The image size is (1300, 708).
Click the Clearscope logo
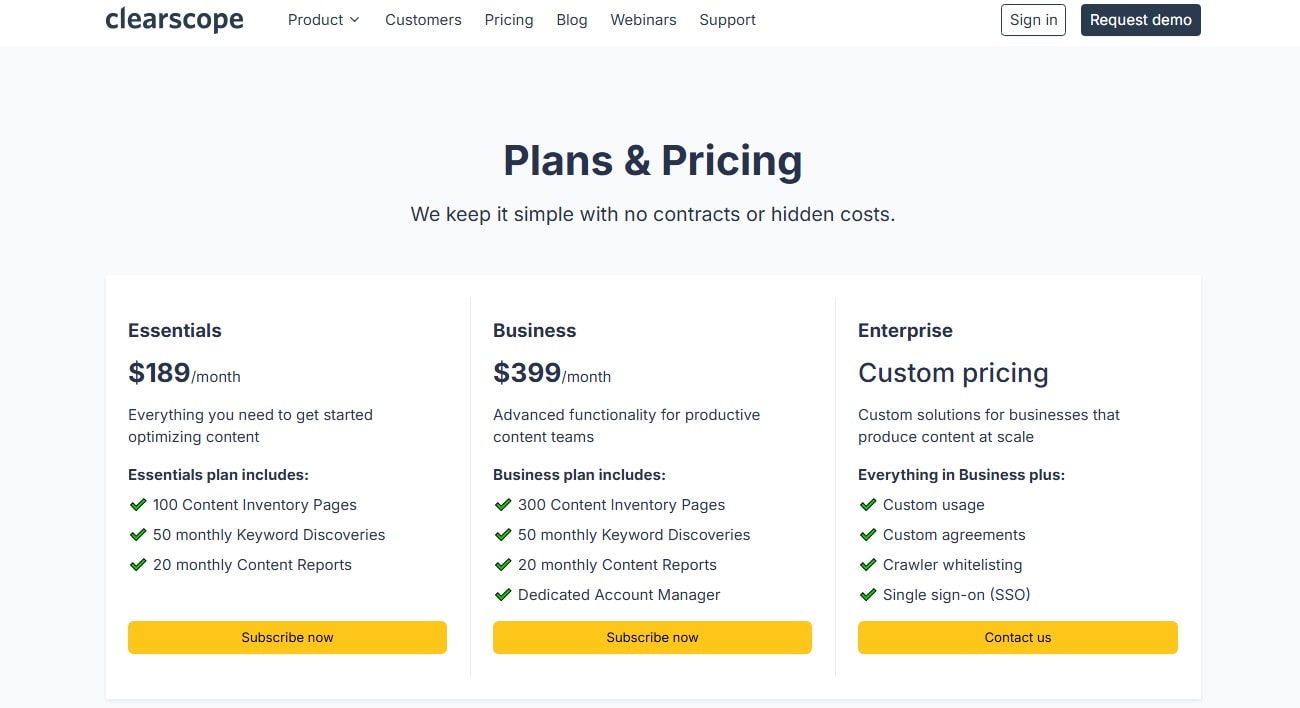(174, 18)
